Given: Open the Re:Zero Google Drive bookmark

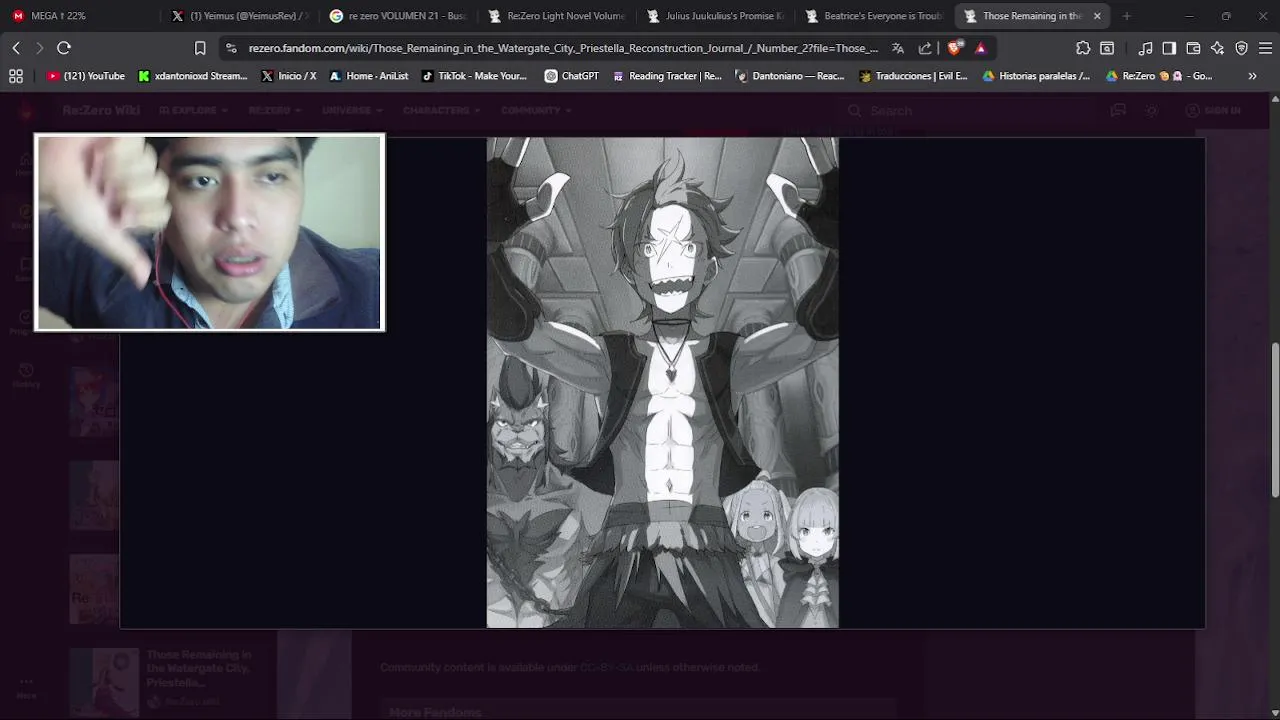Looking at the screenshot, I should [1159, 76].
